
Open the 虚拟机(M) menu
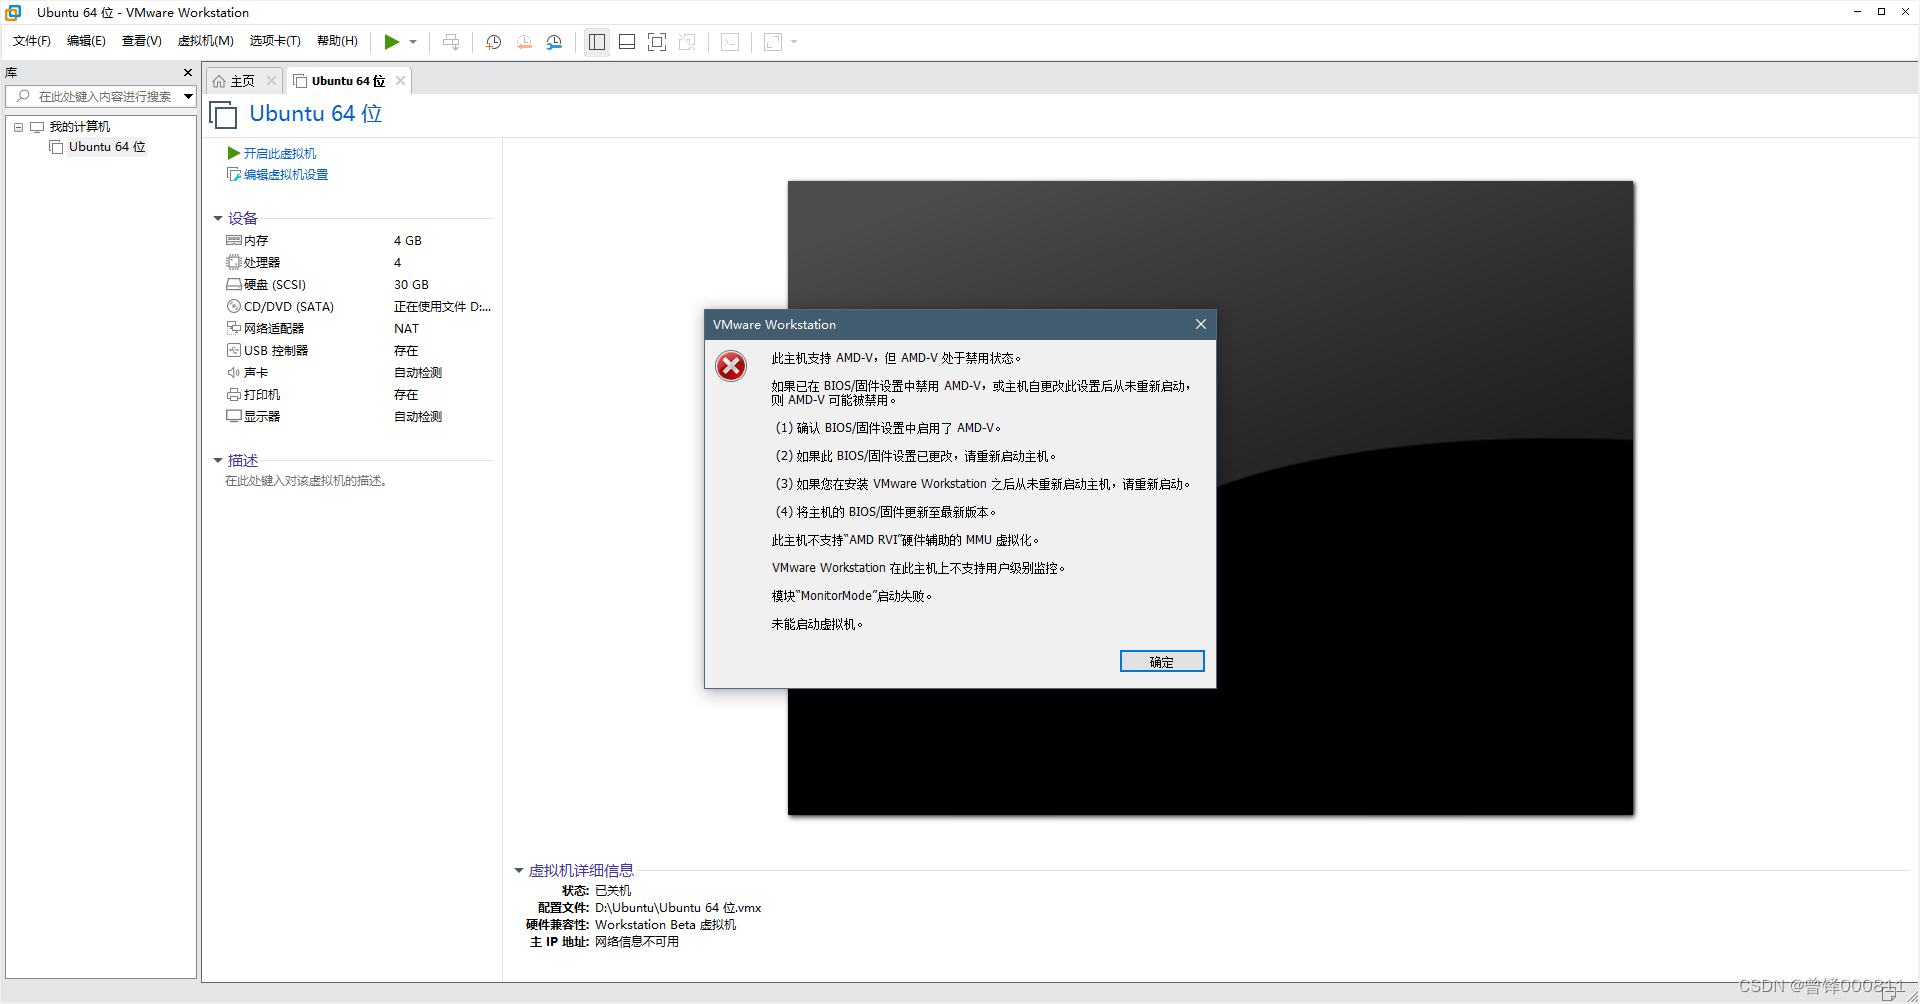click(205, 41)
